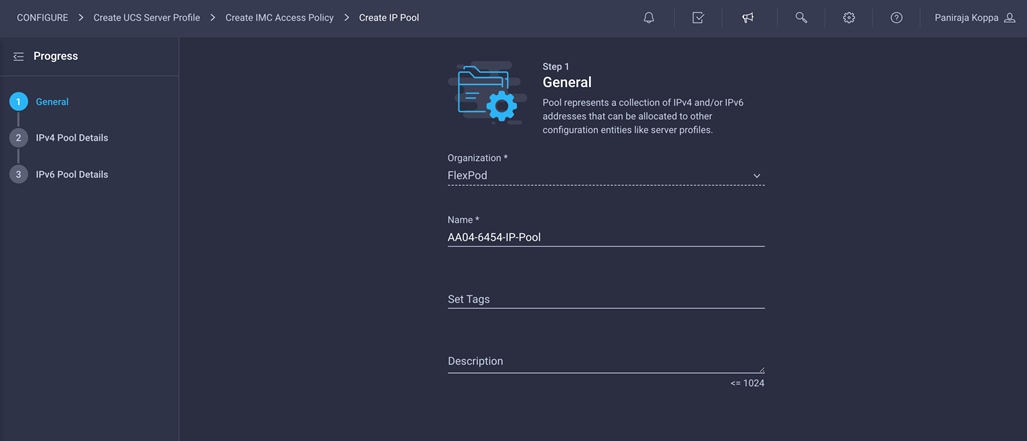Collapse the Progress sidebar icon

coord(18,56)
